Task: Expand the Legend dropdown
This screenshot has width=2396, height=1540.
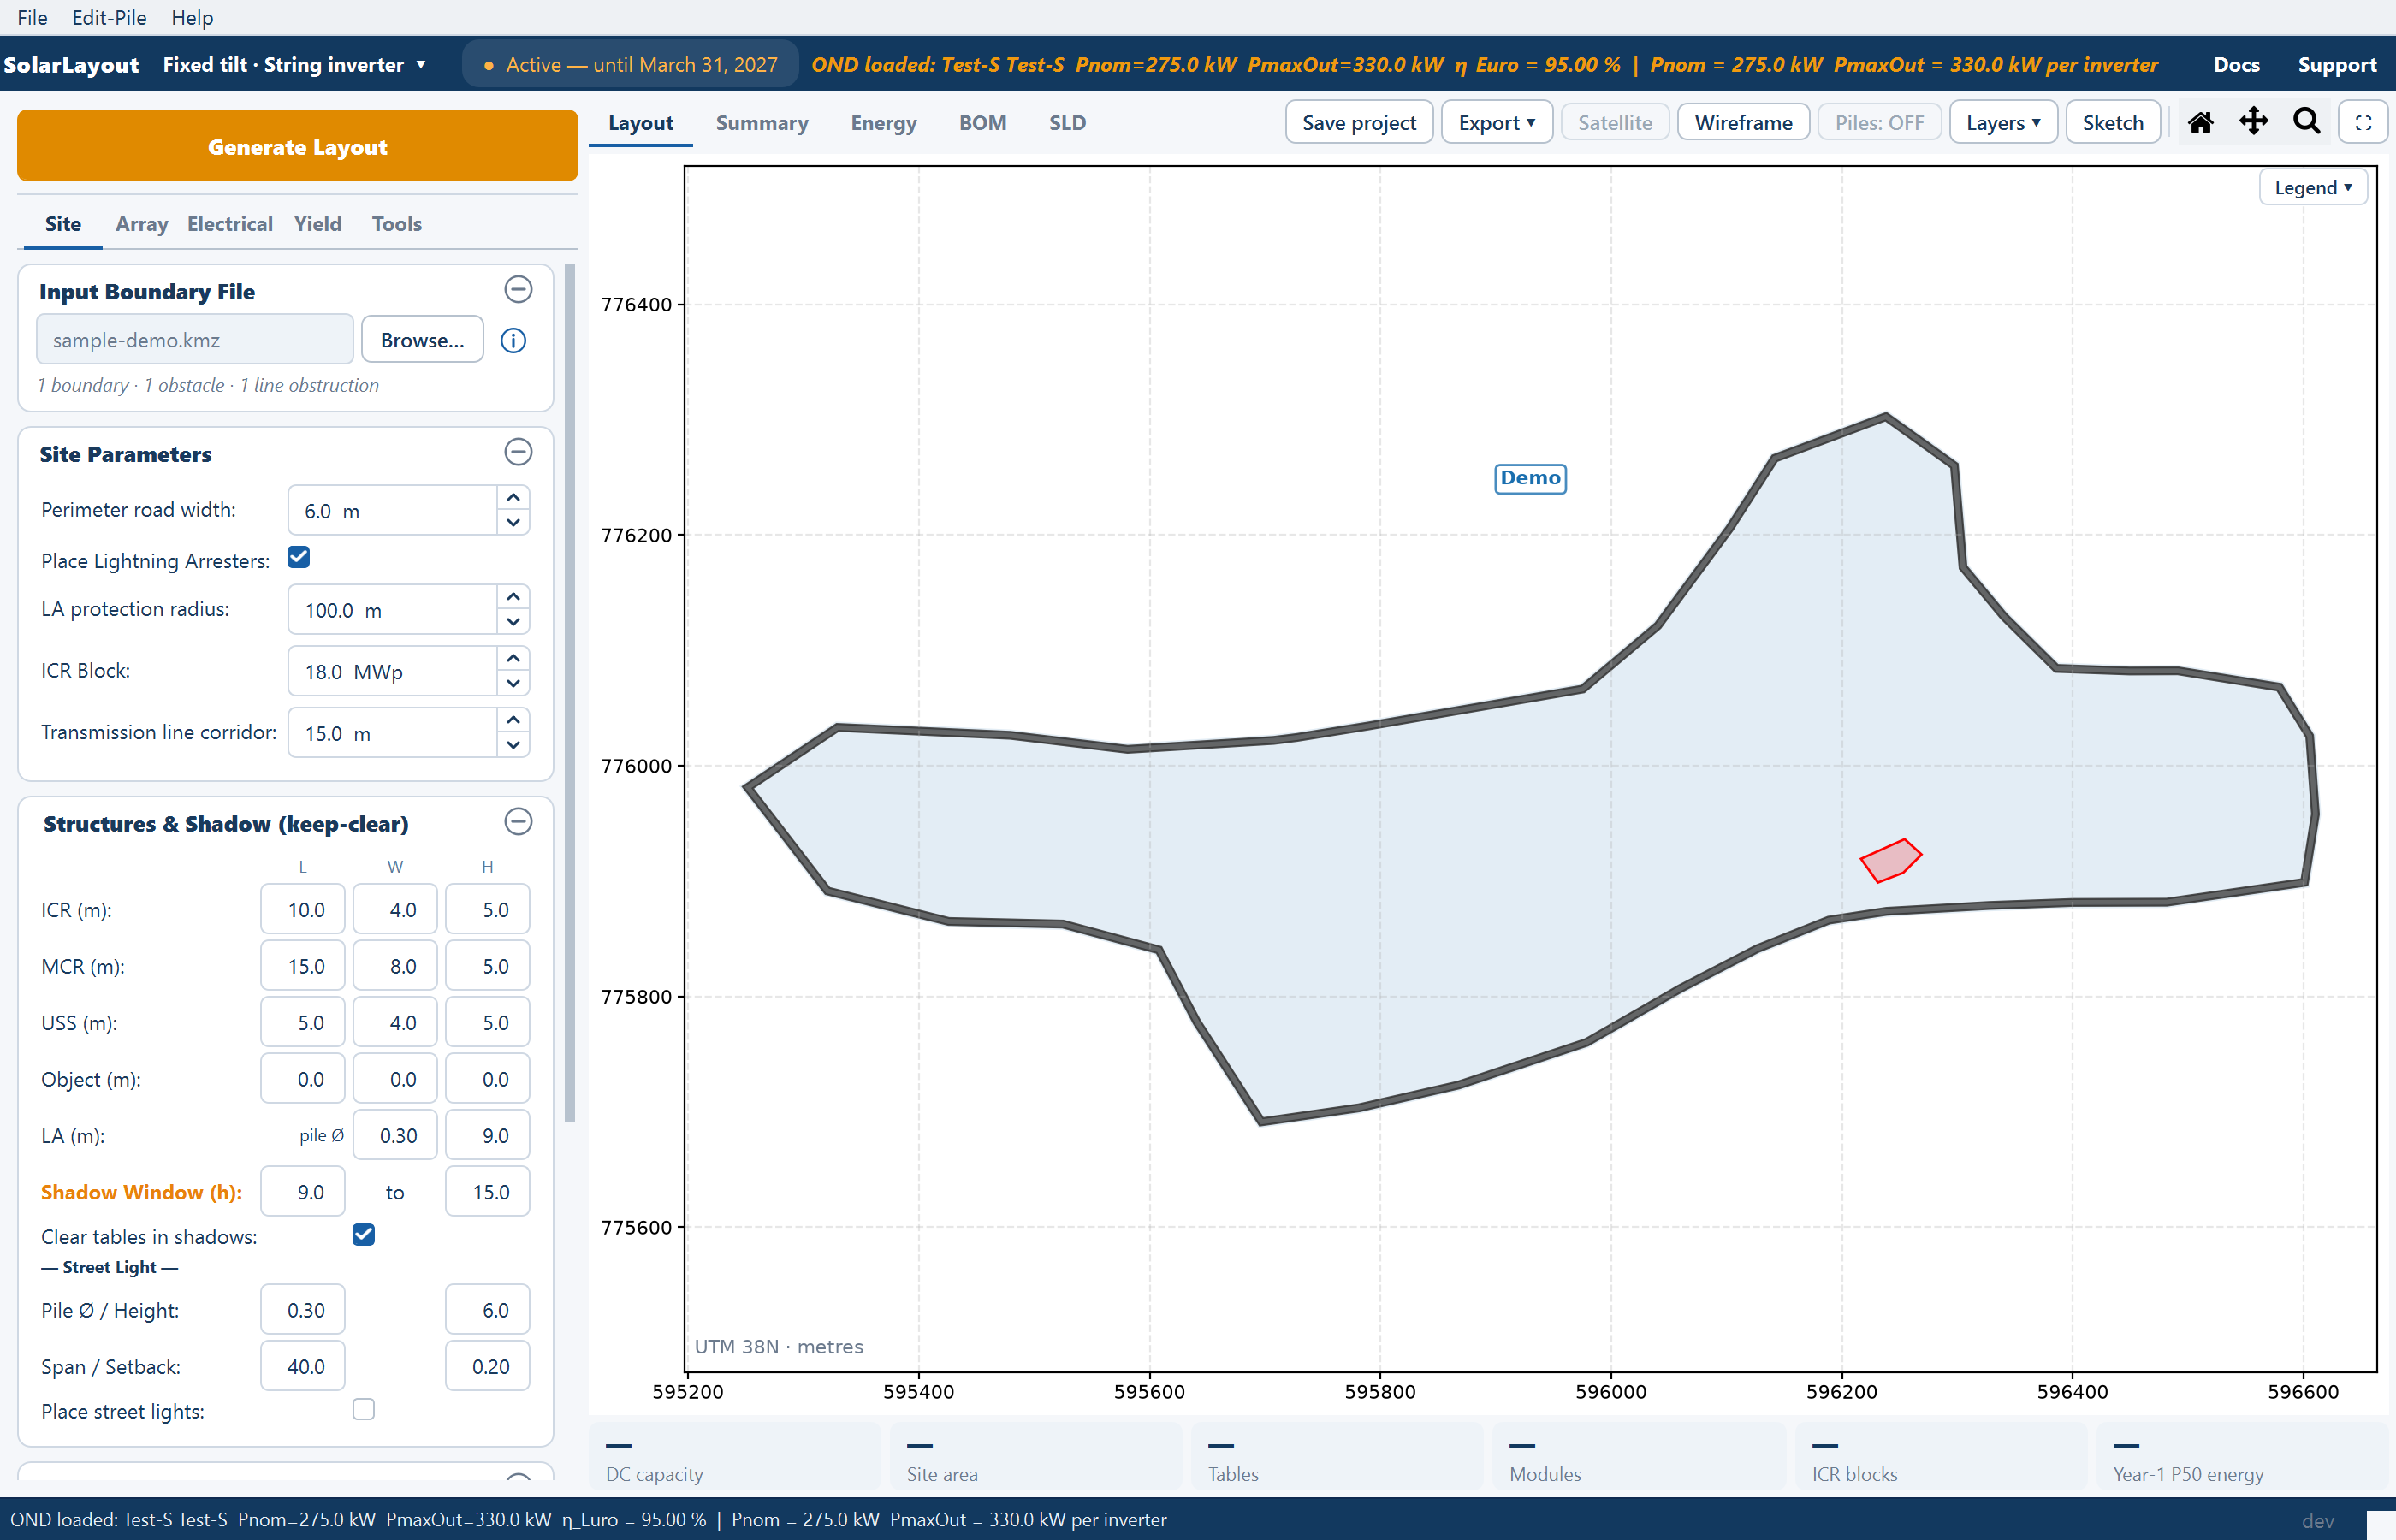Action: [x=2312, y=187]
